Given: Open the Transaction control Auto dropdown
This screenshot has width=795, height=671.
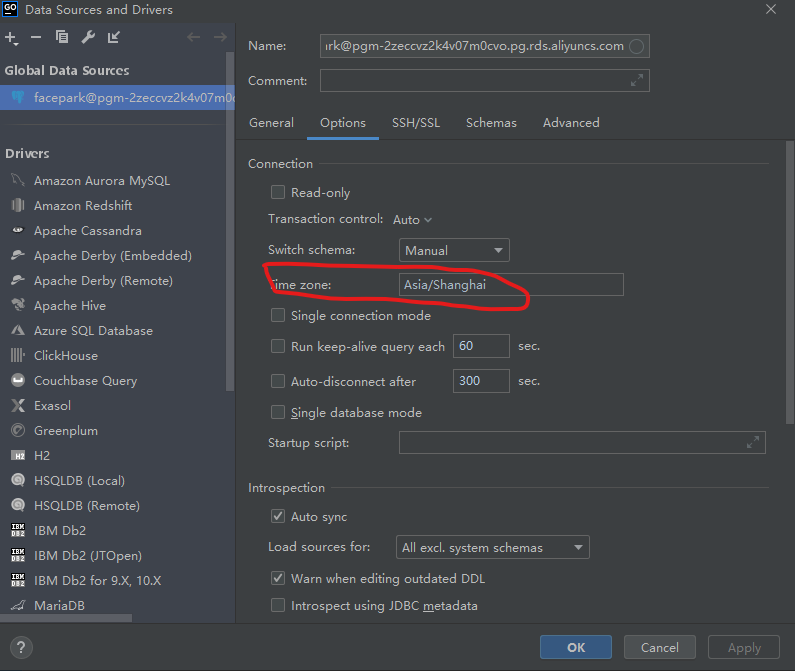Looking at the screenshot, I should (412, 219).
